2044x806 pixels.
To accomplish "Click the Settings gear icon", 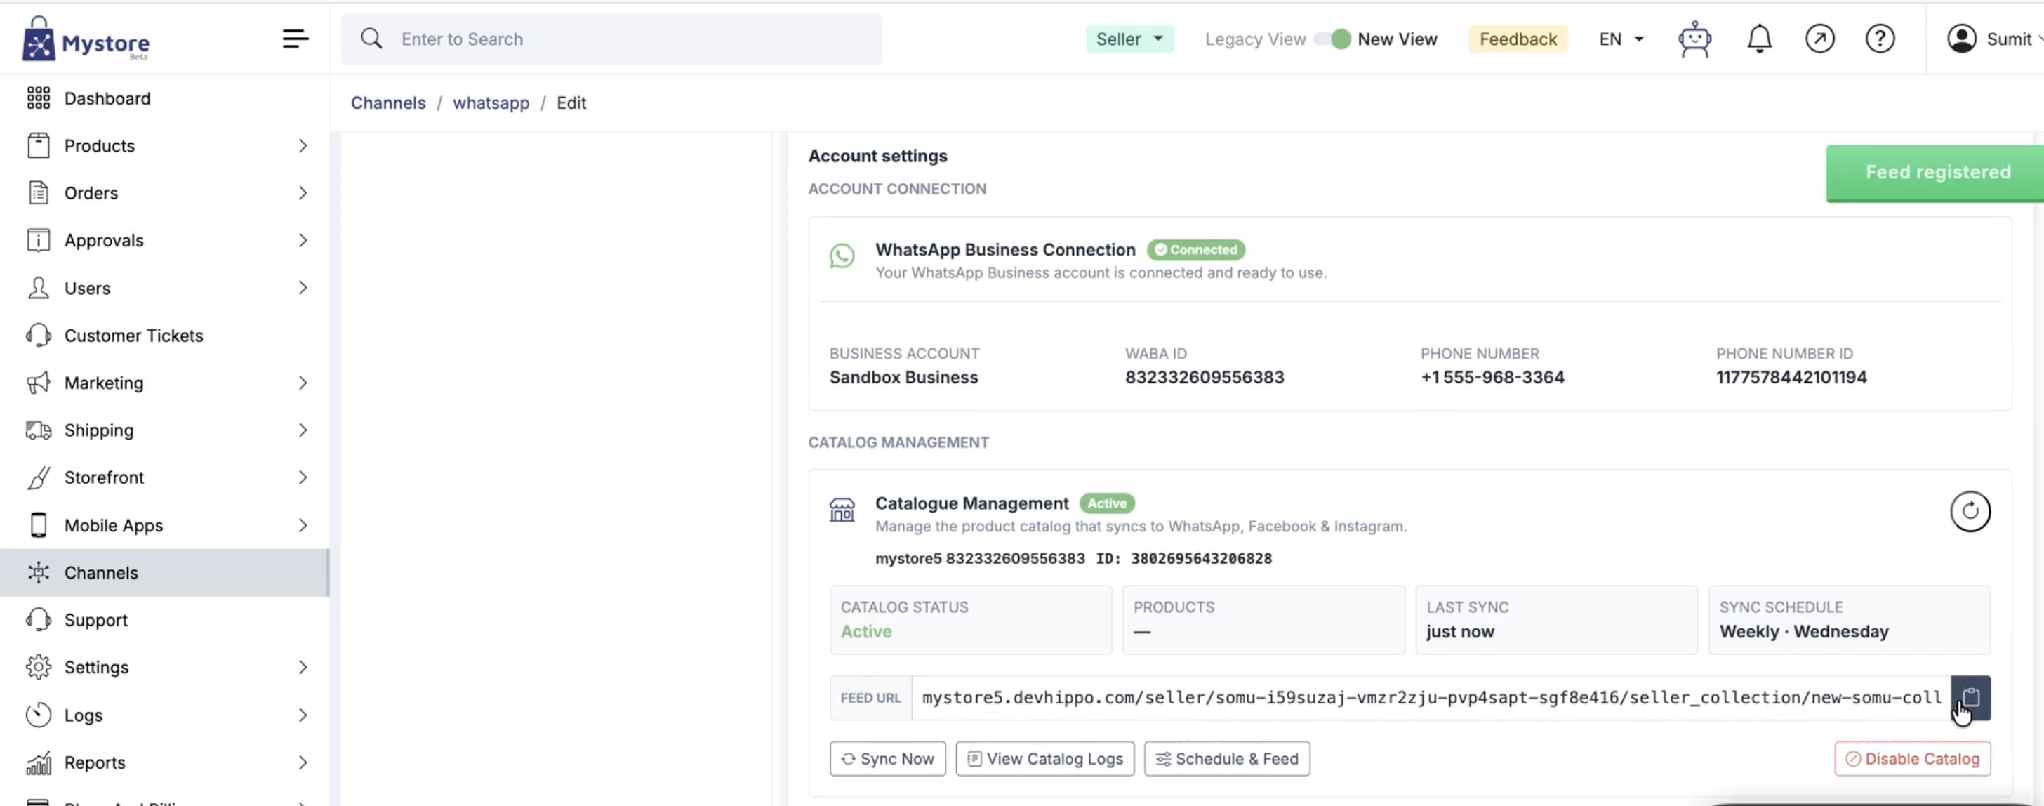I will [38, 667].
